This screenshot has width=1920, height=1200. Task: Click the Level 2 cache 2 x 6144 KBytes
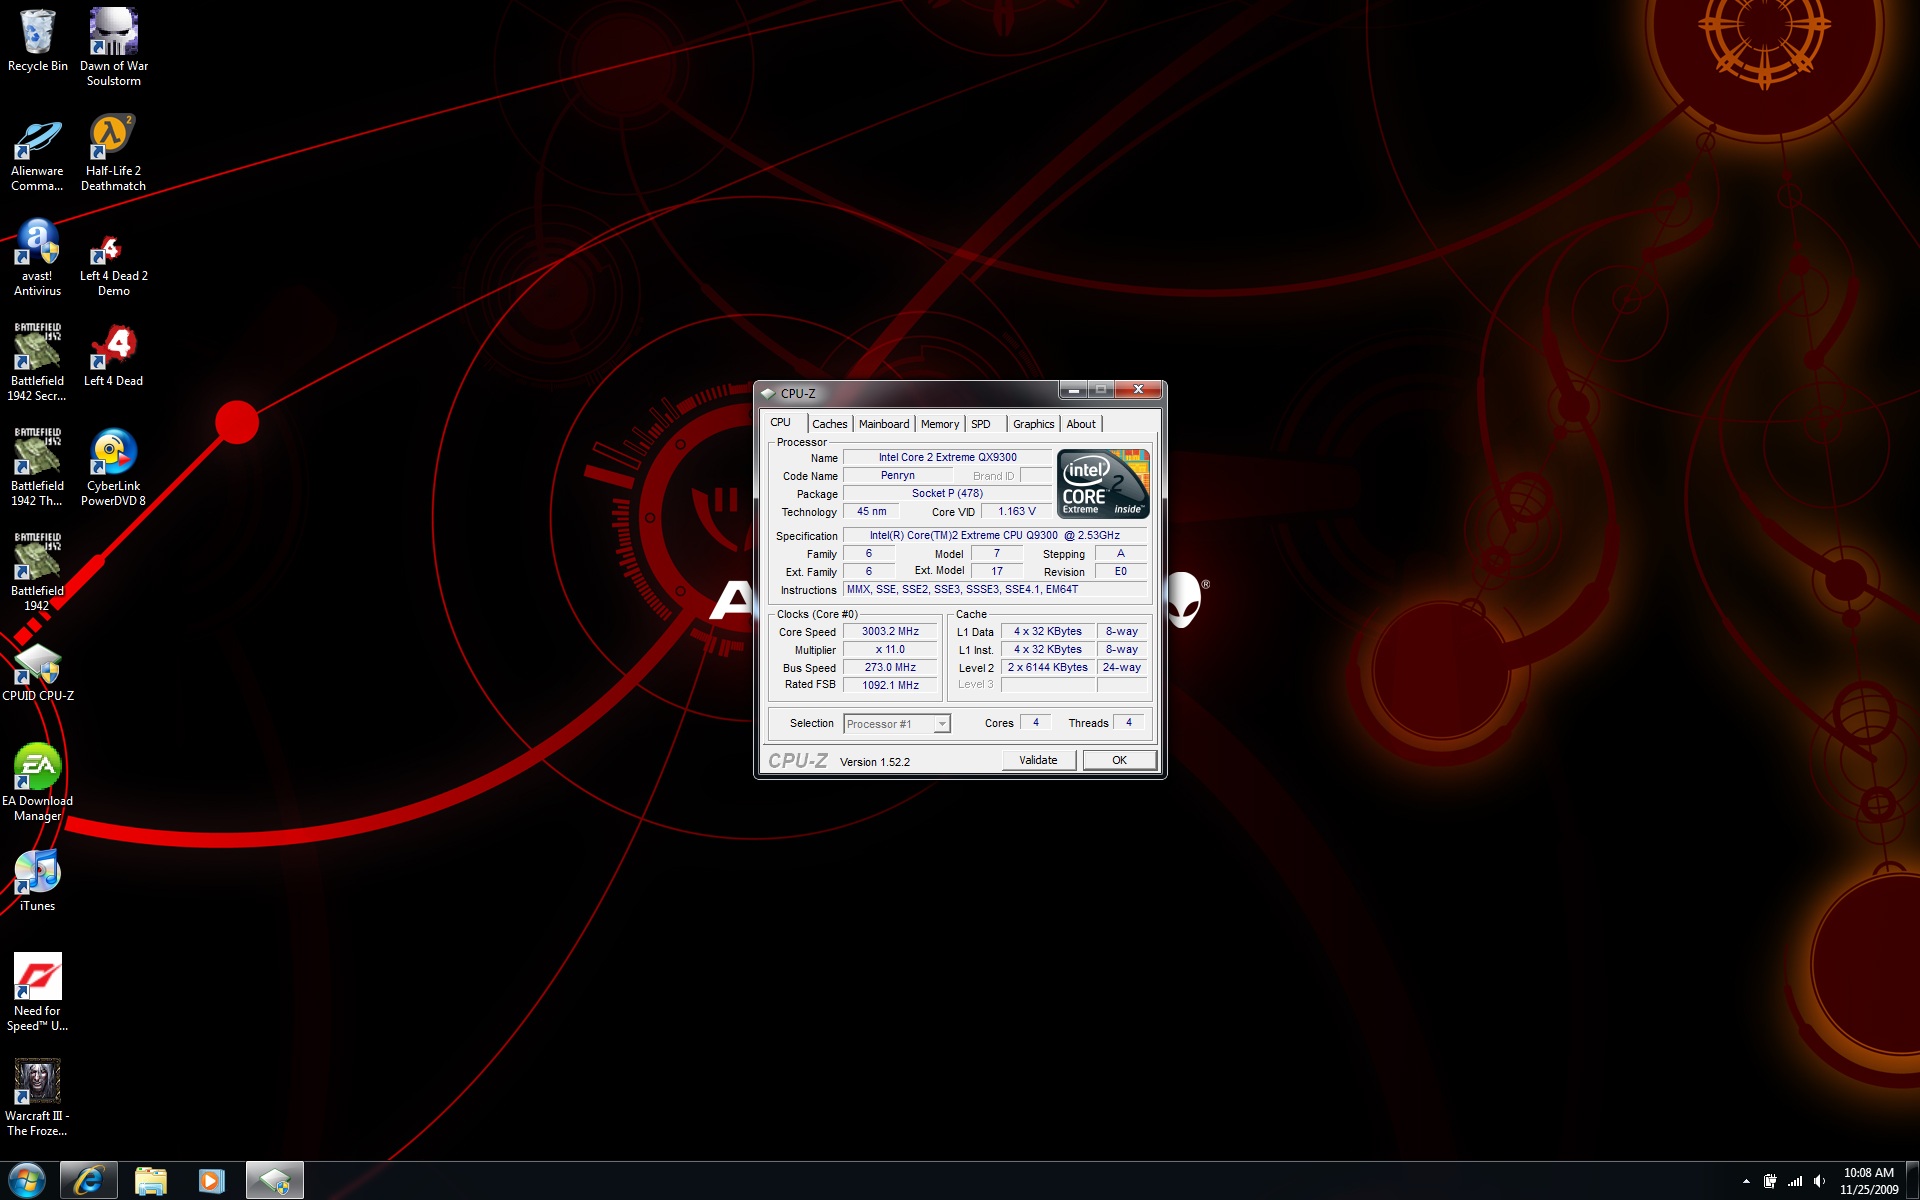point(1047,668)
